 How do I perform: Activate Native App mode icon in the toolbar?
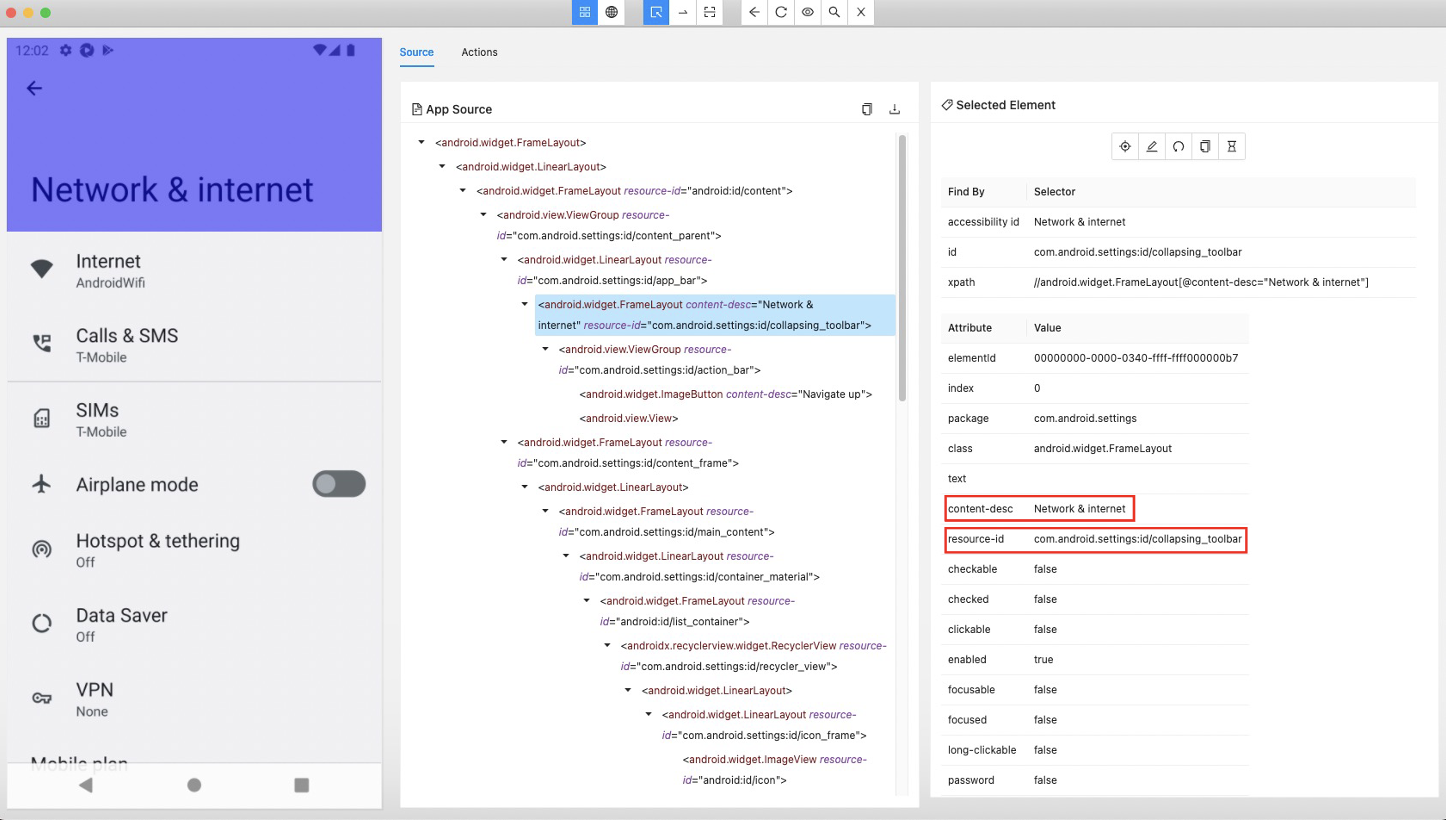584,12
